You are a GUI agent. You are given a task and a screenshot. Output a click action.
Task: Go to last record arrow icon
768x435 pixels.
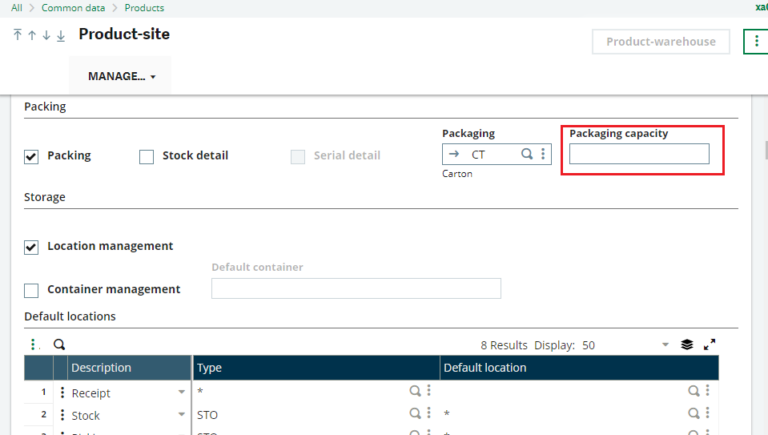(60, 35)
